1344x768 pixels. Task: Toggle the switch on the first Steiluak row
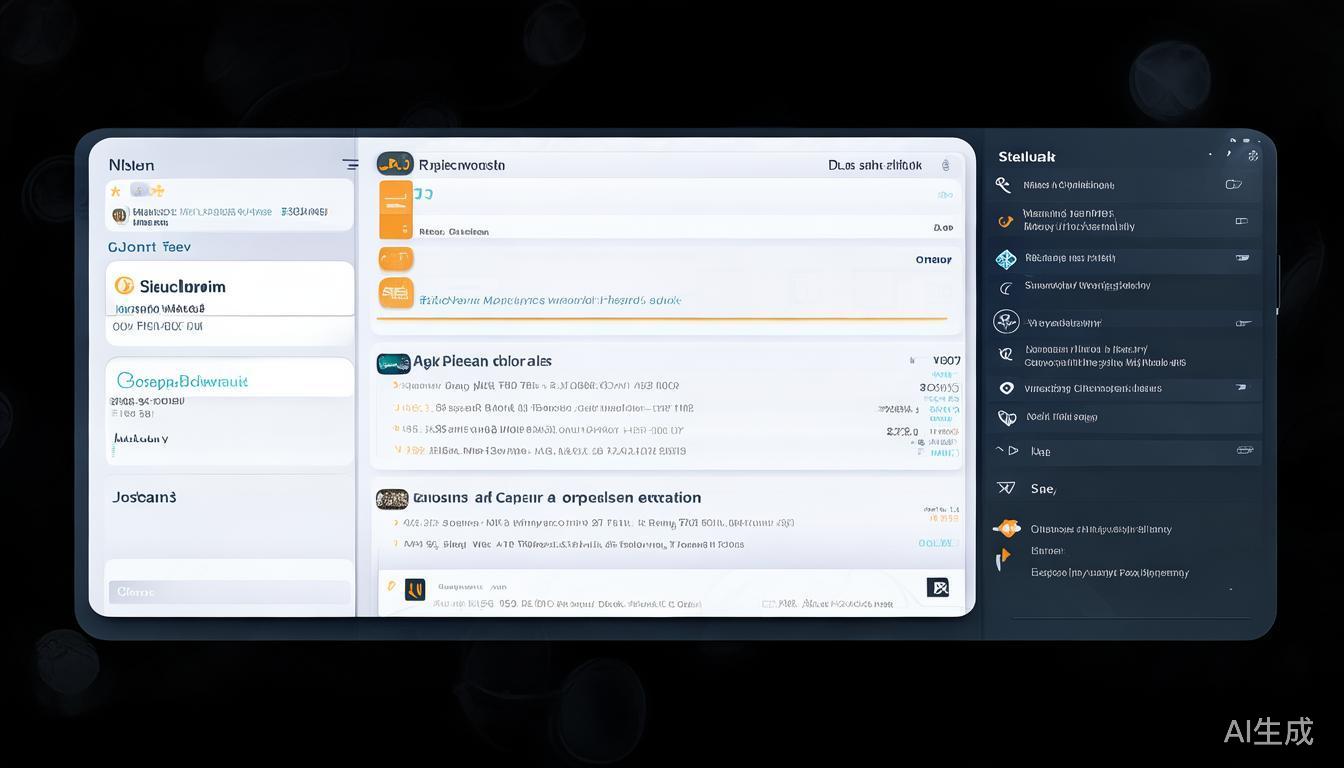(x=1233, y=185)
